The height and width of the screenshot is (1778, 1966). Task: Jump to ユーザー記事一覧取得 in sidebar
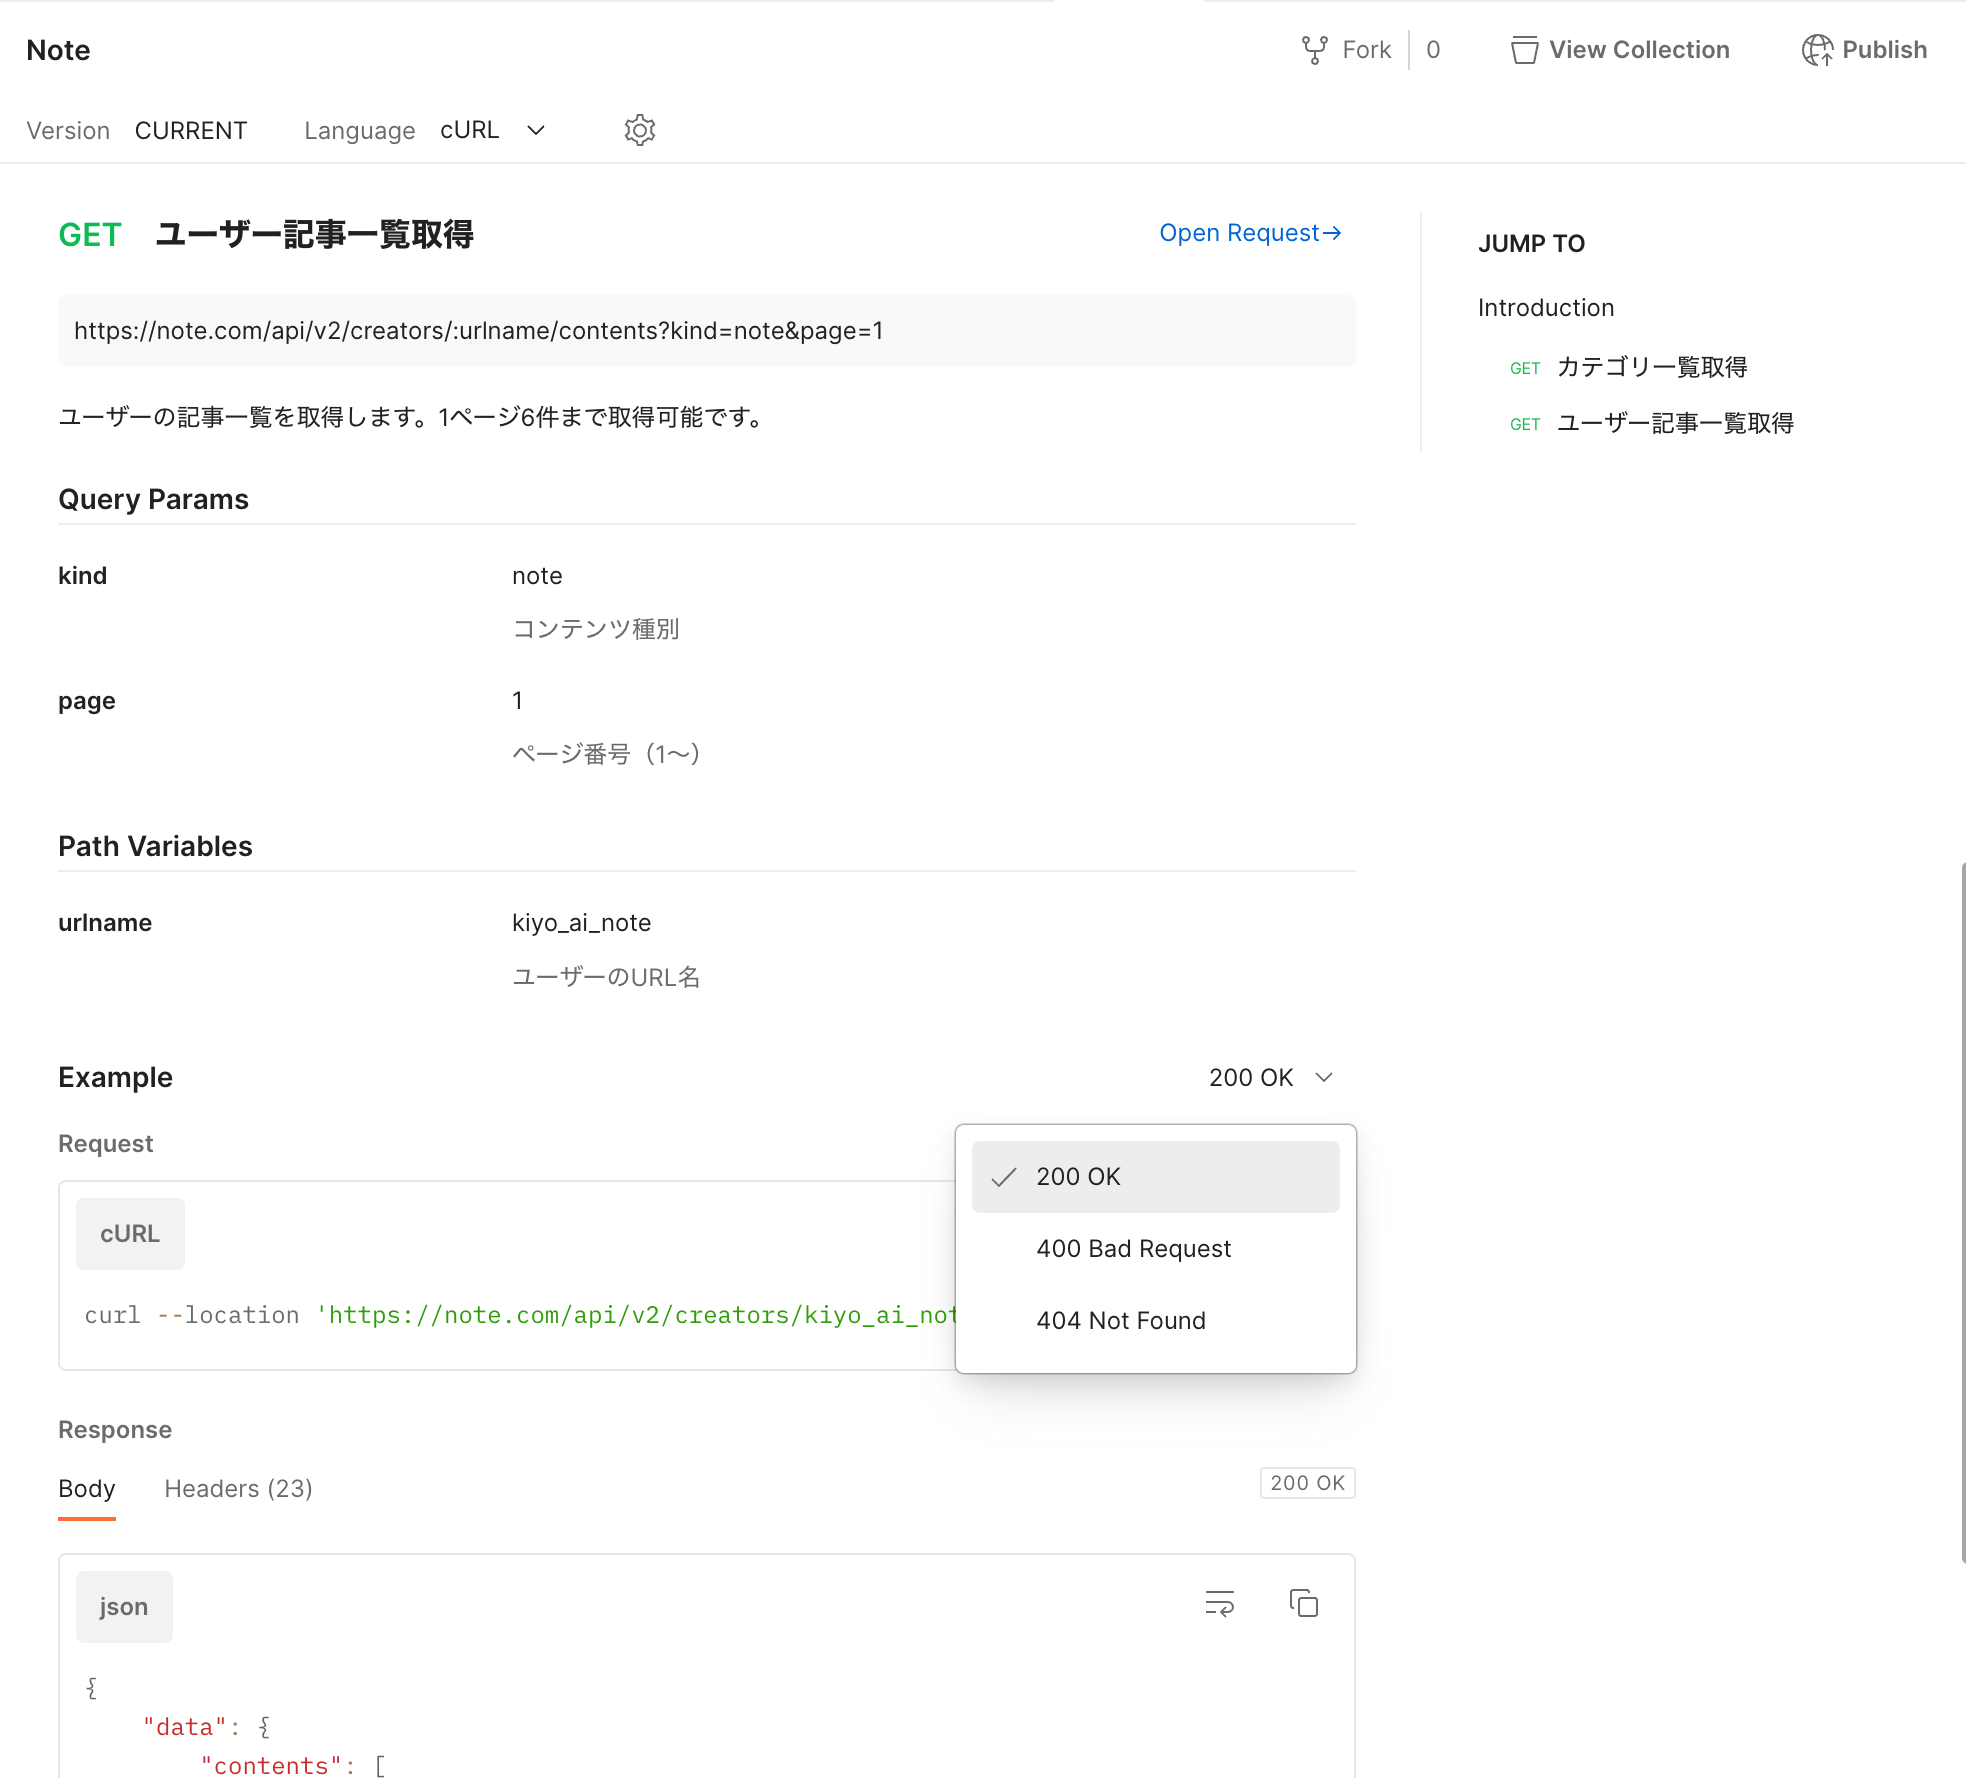coord(1652,423)
